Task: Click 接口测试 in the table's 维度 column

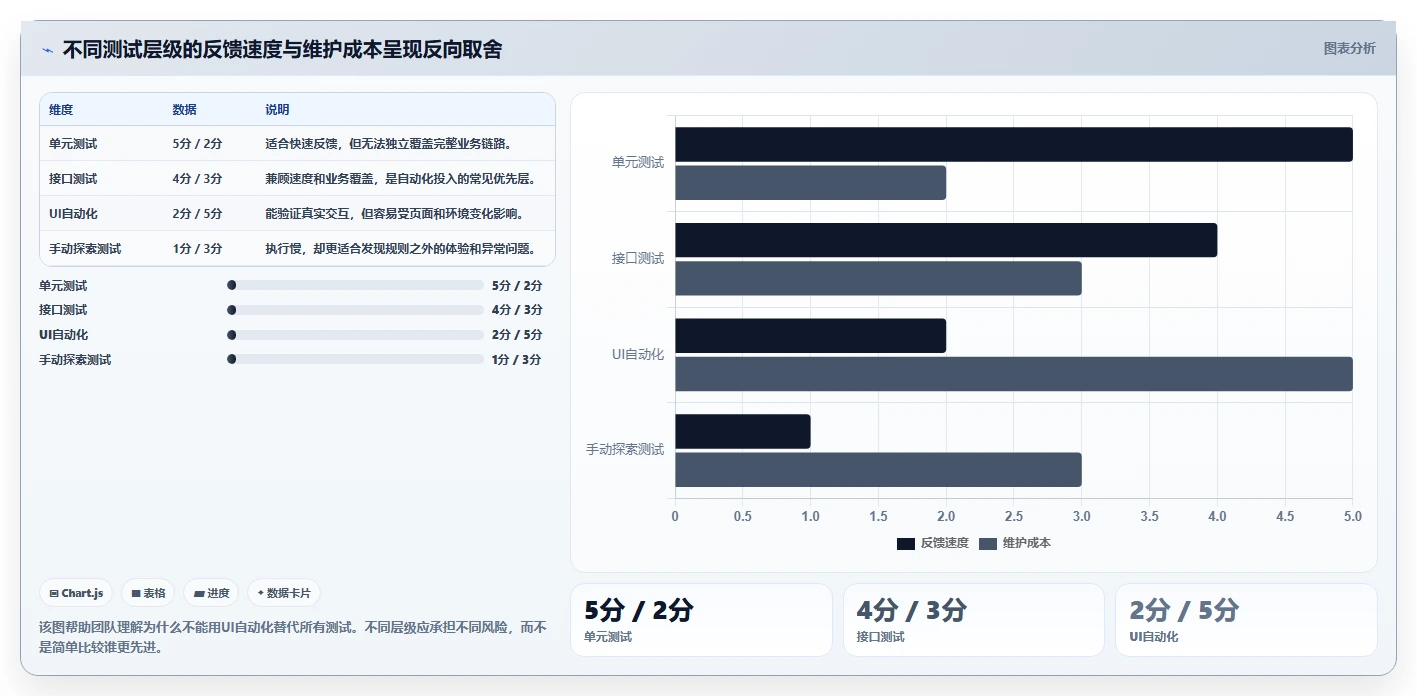Action: (x=73, y=179)
